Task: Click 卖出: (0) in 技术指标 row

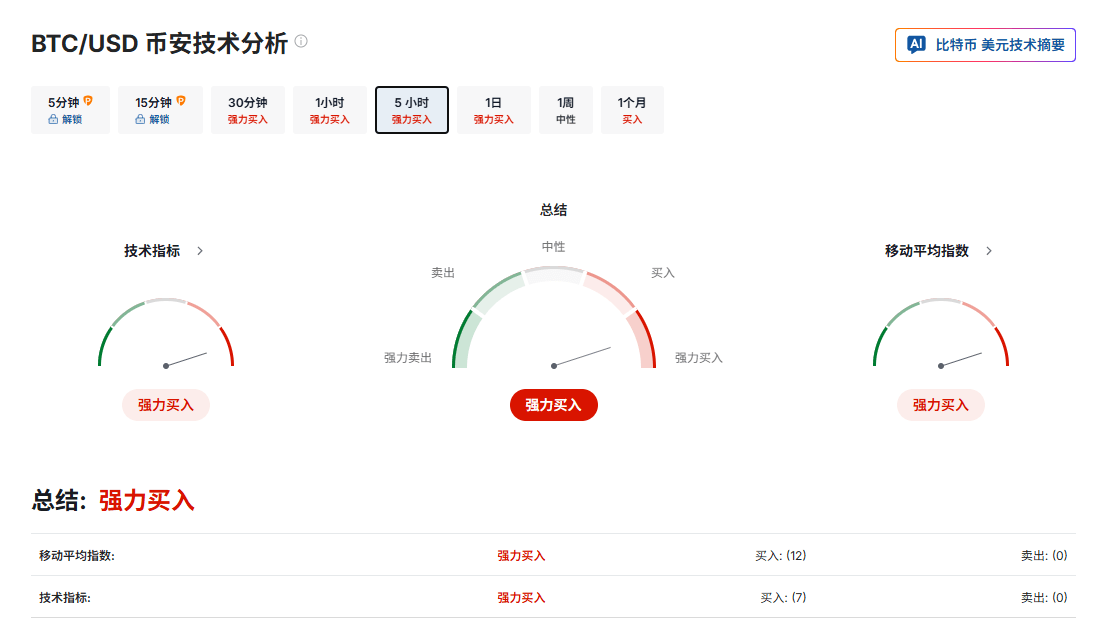Action: click(x=1044, y=598)
